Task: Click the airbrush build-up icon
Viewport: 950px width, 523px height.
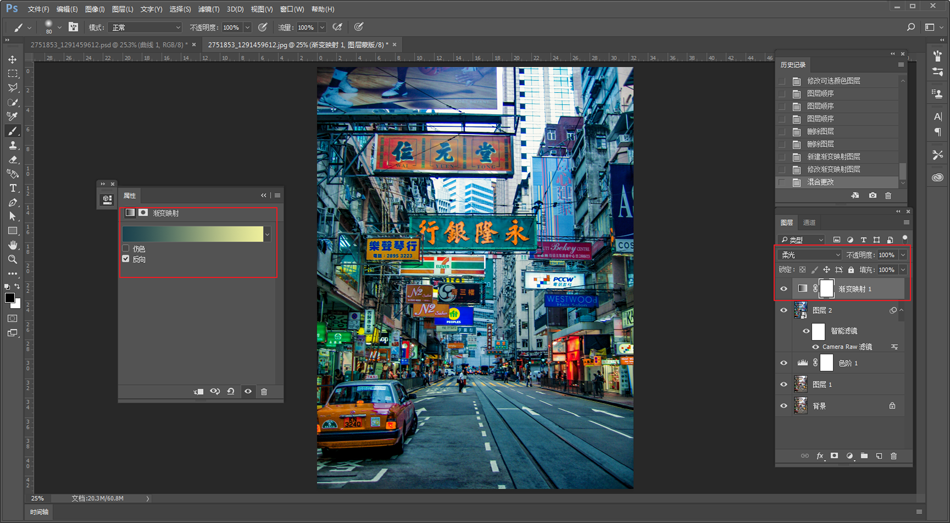Action: click(337, 27)
